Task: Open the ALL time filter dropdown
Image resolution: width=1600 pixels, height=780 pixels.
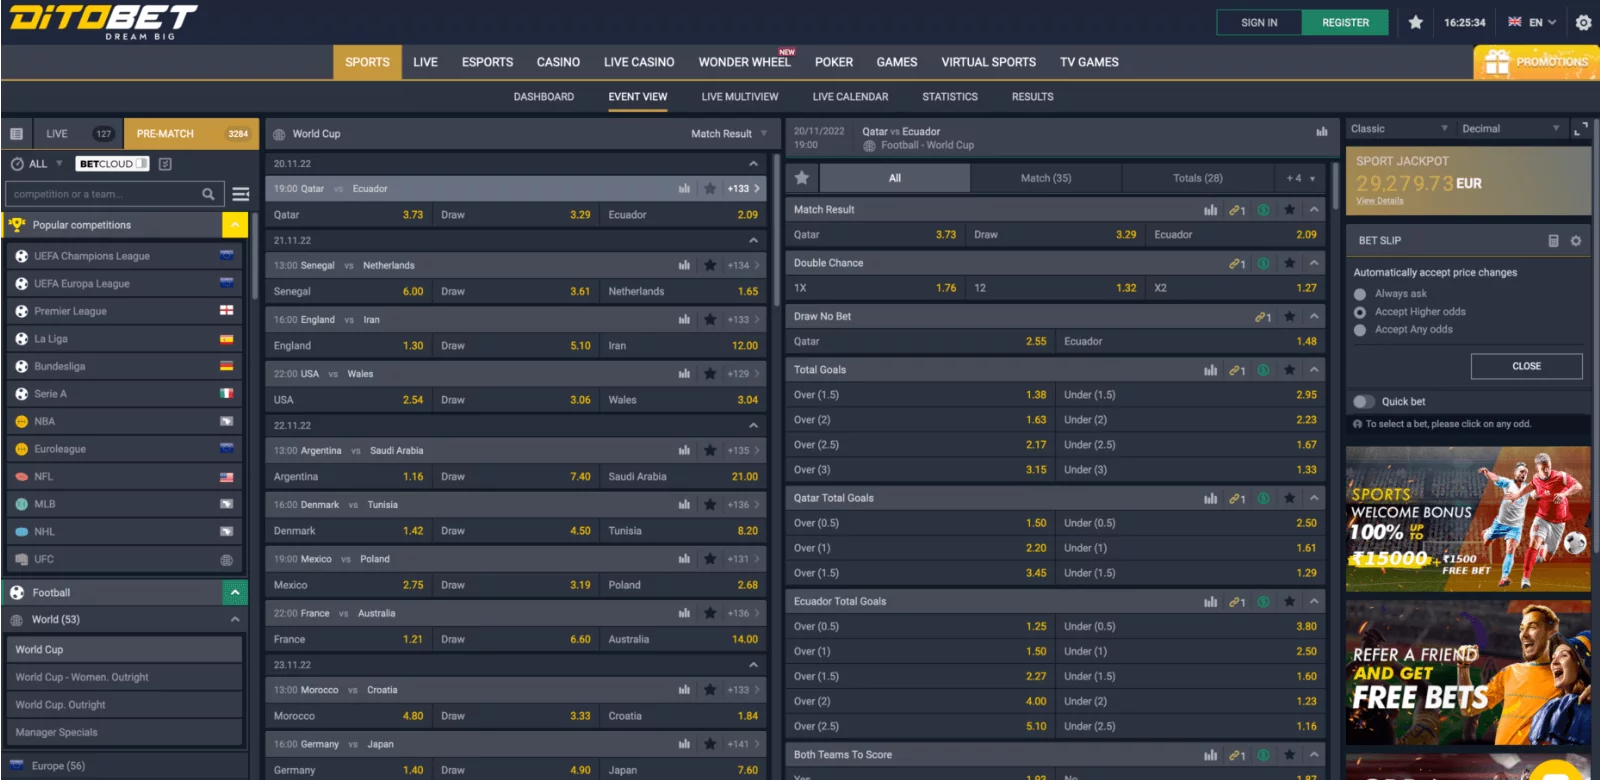Action: click(37, 164)
